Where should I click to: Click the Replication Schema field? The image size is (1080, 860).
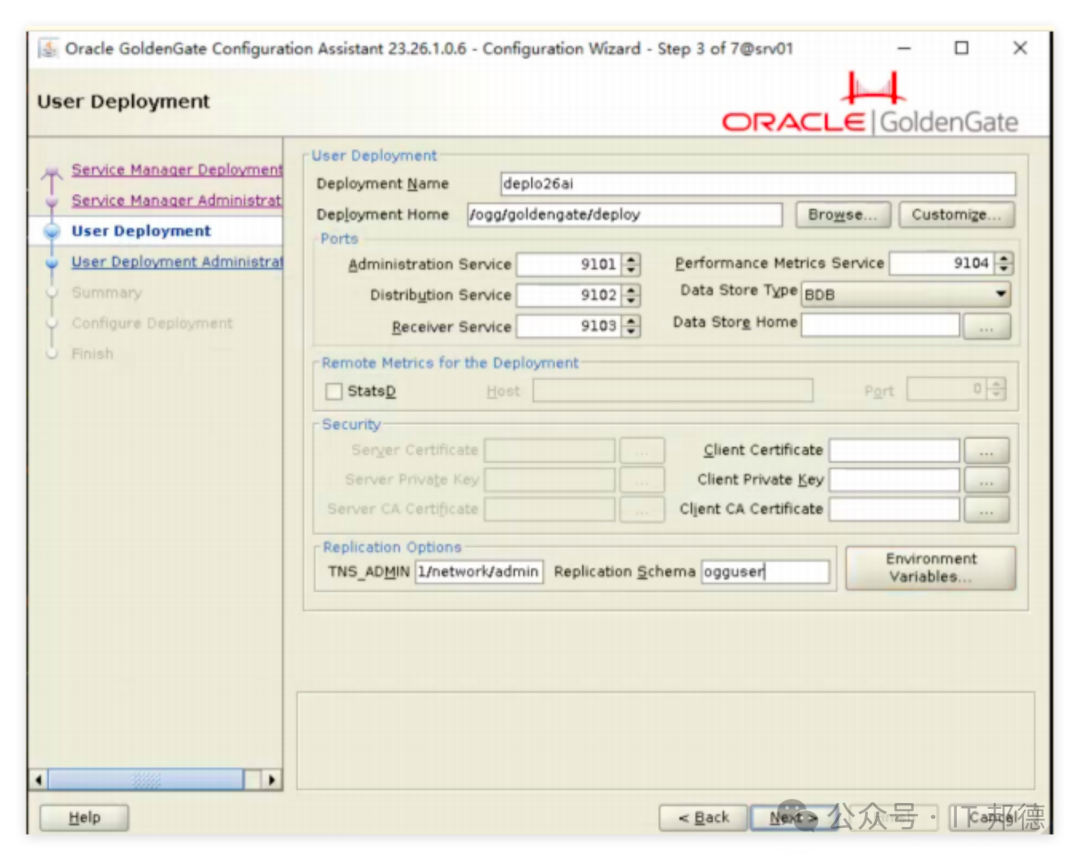click(765, 571)
